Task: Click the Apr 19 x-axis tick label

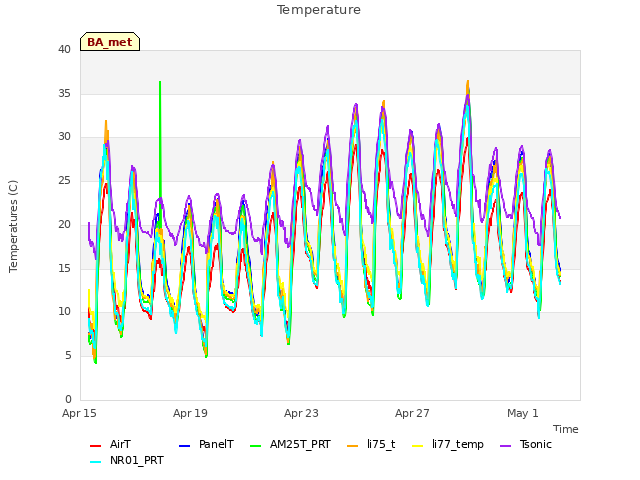Action: 190,413
